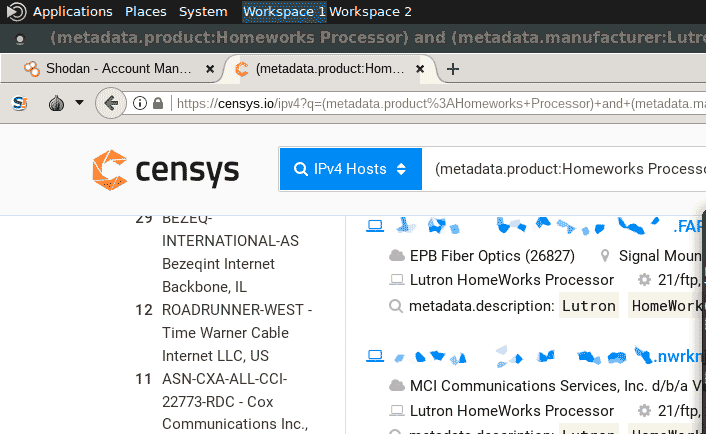Click the computer icon of second host result
This screenshot has width=706, height=434.
[x=375, y=355]
